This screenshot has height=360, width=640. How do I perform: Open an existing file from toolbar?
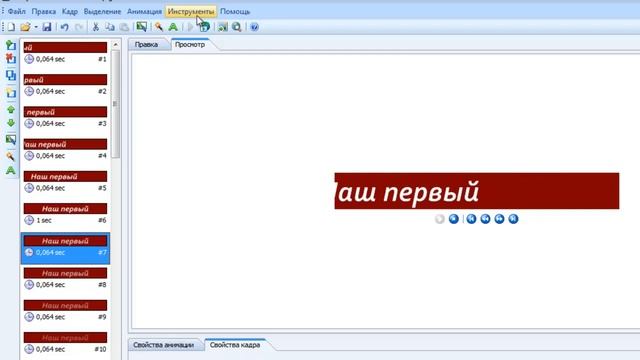pyautogui.click(x=25, y=27)
